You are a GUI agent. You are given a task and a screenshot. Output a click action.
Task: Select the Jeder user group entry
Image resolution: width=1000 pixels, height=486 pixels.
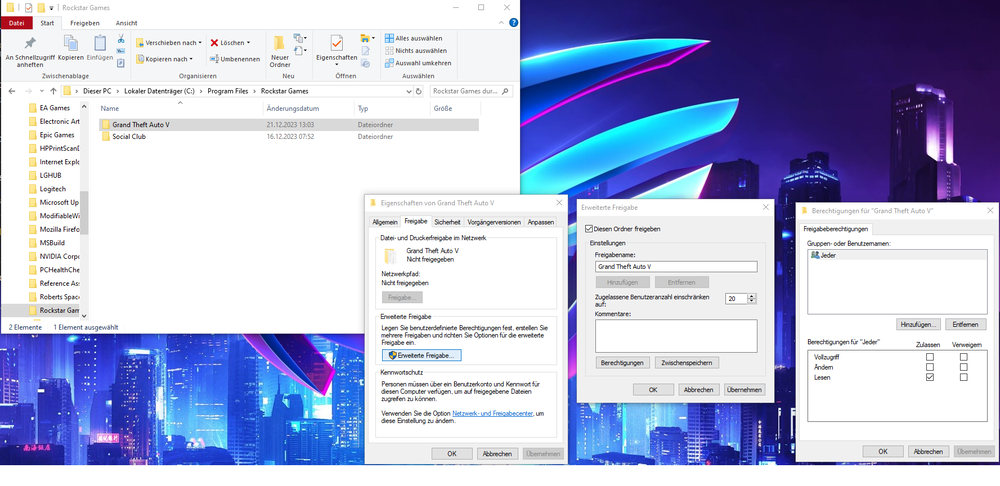point(897,255)
